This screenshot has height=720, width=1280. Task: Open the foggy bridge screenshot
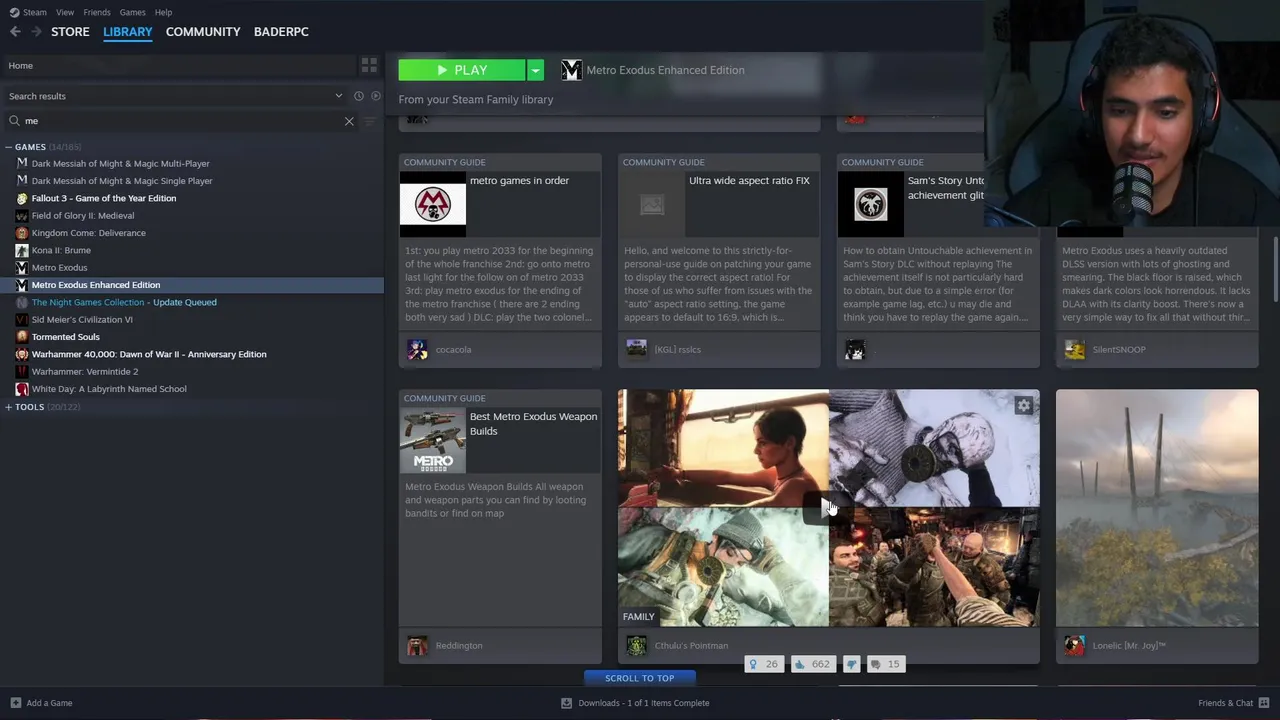point(1157,508)
